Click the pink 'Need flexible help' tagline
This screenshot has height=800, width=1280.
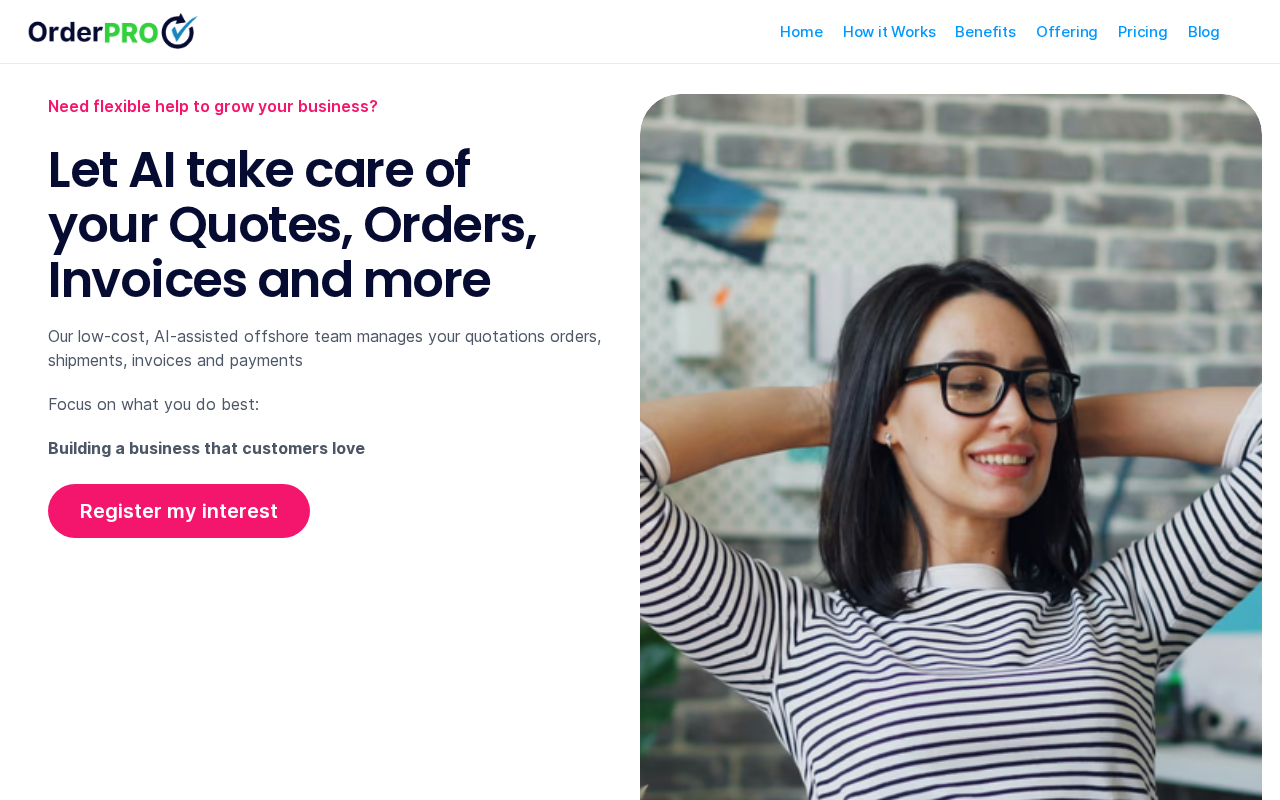tap(213, 106)
